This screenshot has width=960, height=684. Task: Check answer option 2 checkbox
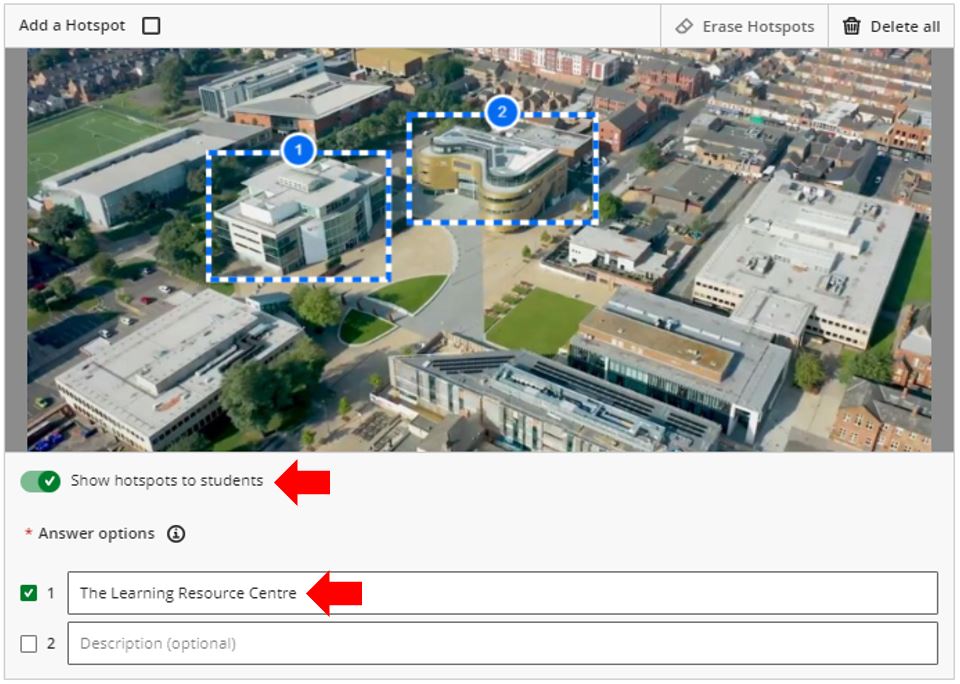28,644
